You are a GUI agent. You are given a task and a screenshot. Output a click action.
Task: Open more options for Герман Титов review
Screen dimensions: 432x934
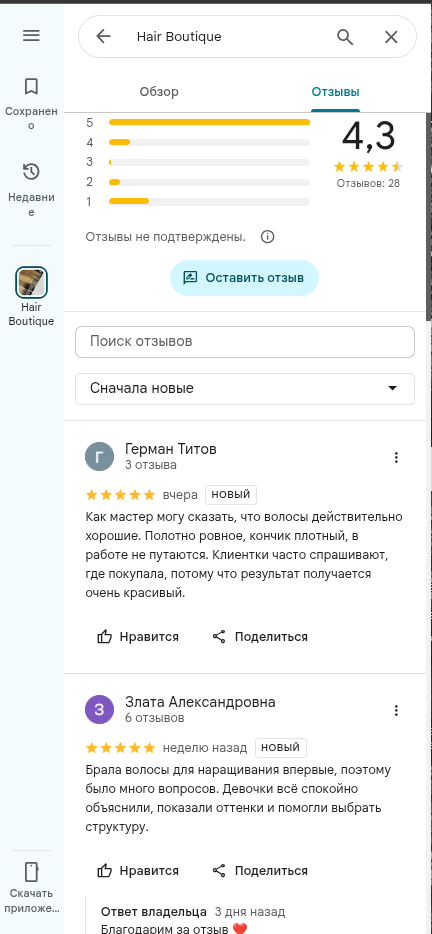point(396,457)
